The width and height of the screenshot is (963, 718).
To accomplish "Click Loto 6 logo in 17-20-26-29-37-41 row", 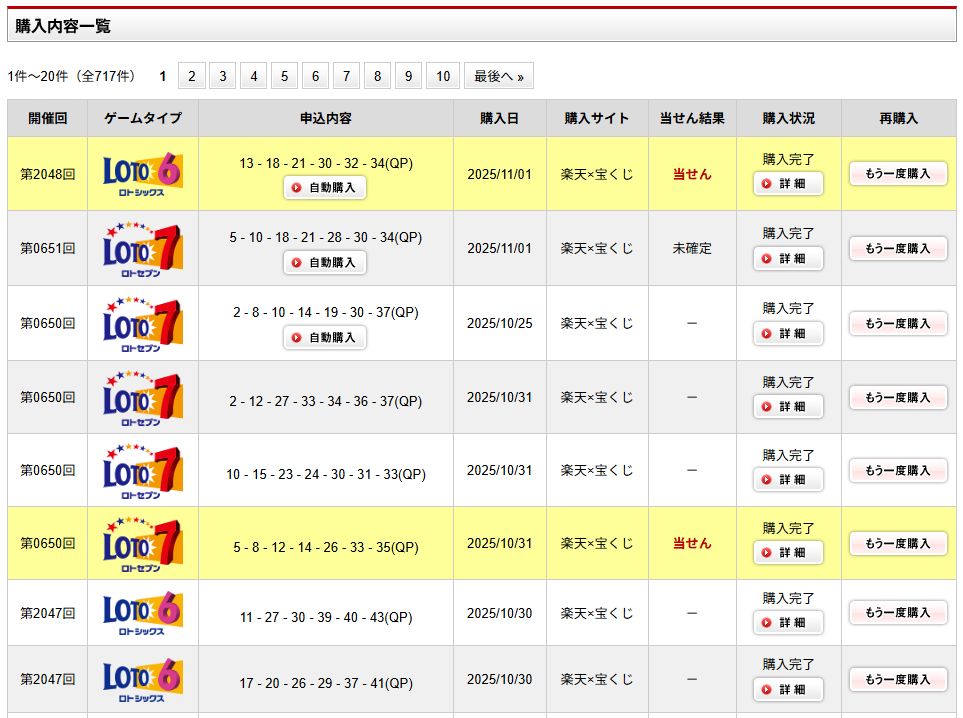I will click(x=143, y=680).
